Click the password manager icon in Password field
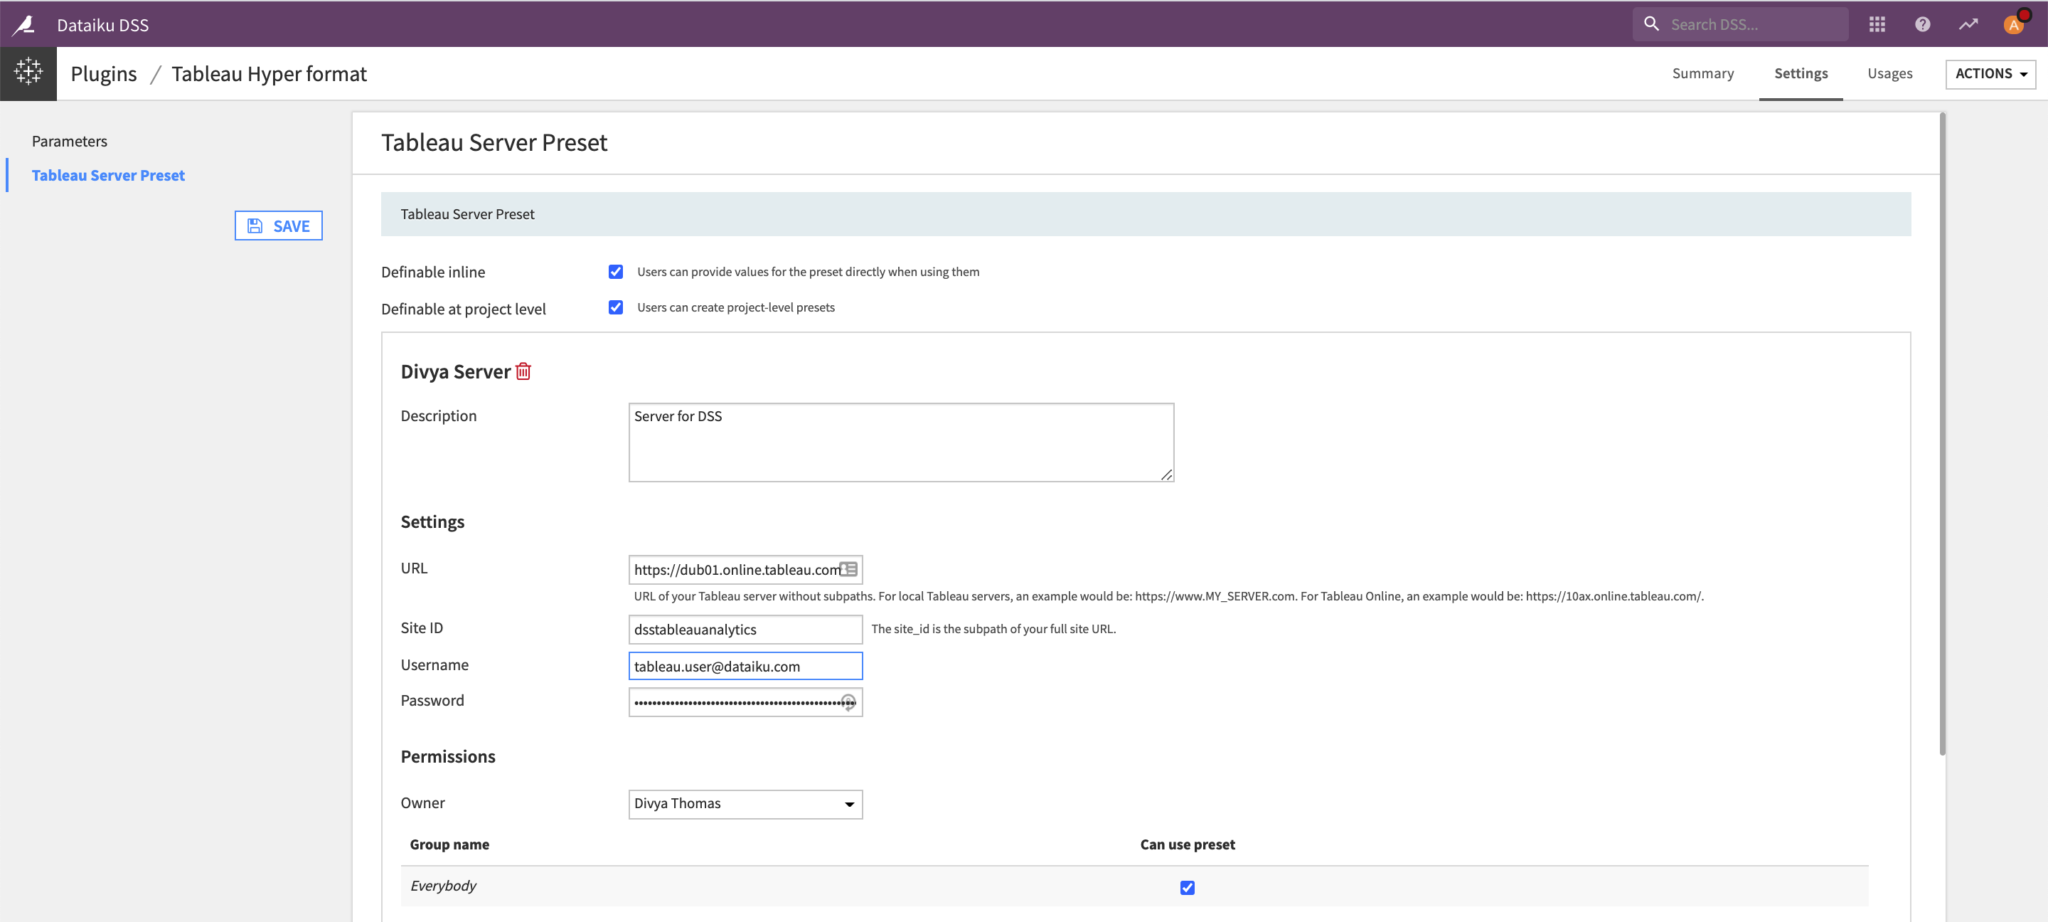Image resolution: width=2048 pixels, height=922 pixels. click(x=848, y=702)
